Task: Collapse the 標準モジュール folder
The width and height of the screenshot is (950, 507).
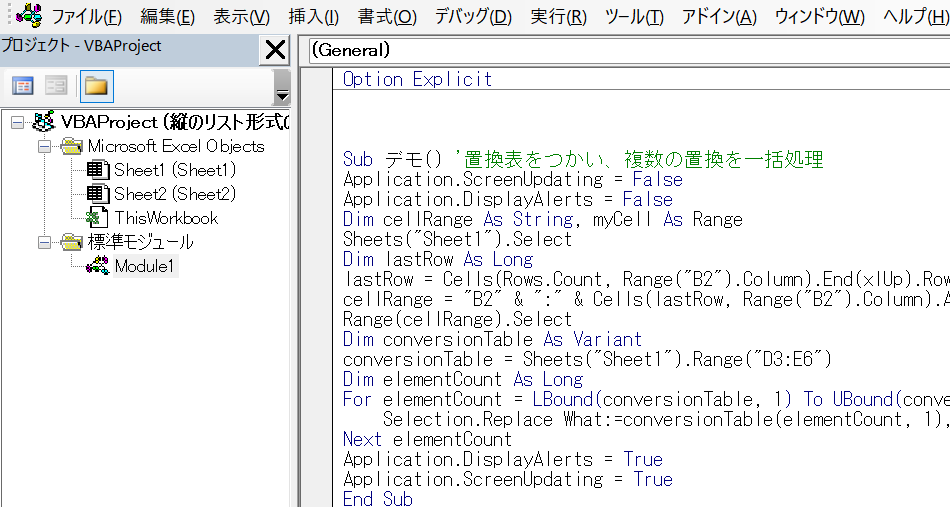Action: (x=44, y=242)
